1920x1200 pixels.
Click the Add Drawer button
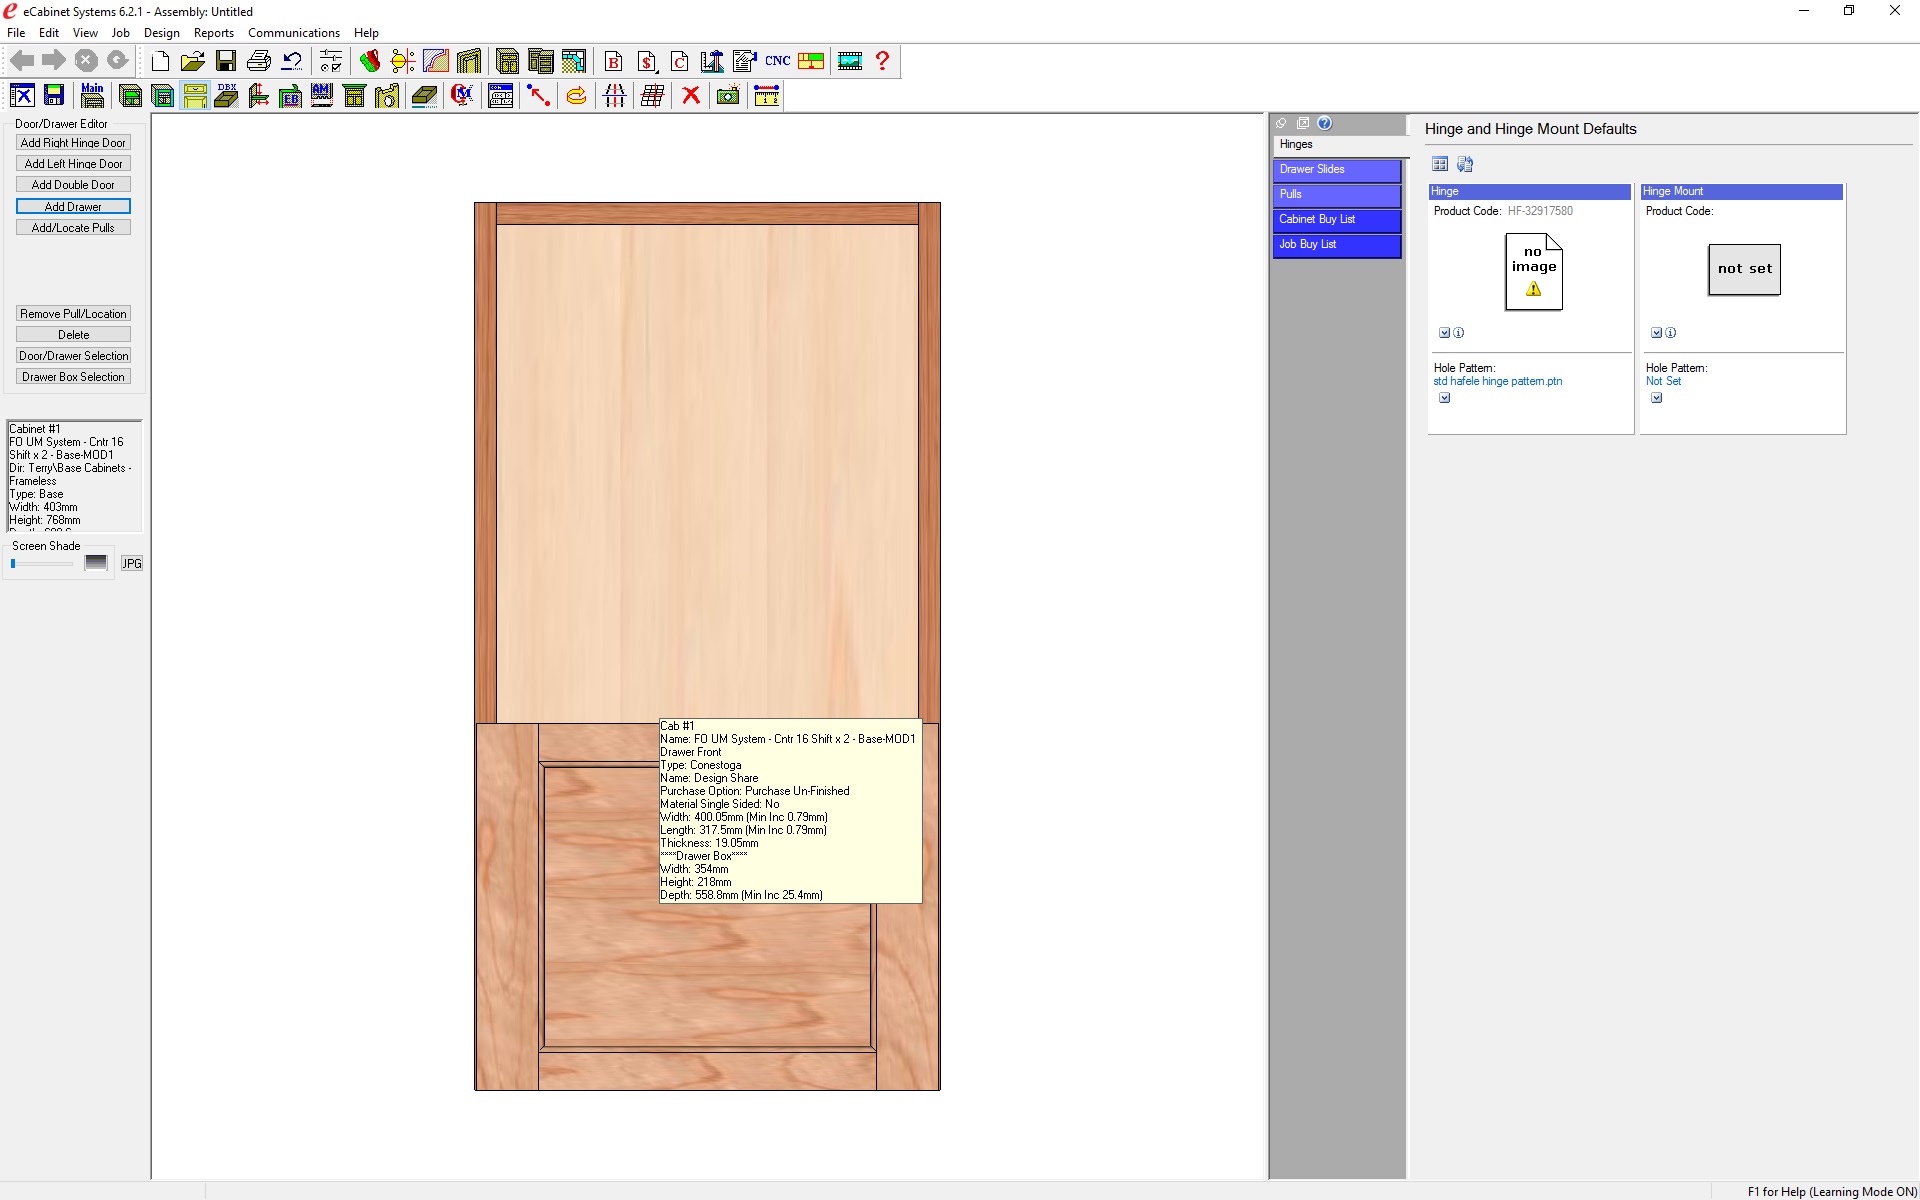click(x=73, y=207)
